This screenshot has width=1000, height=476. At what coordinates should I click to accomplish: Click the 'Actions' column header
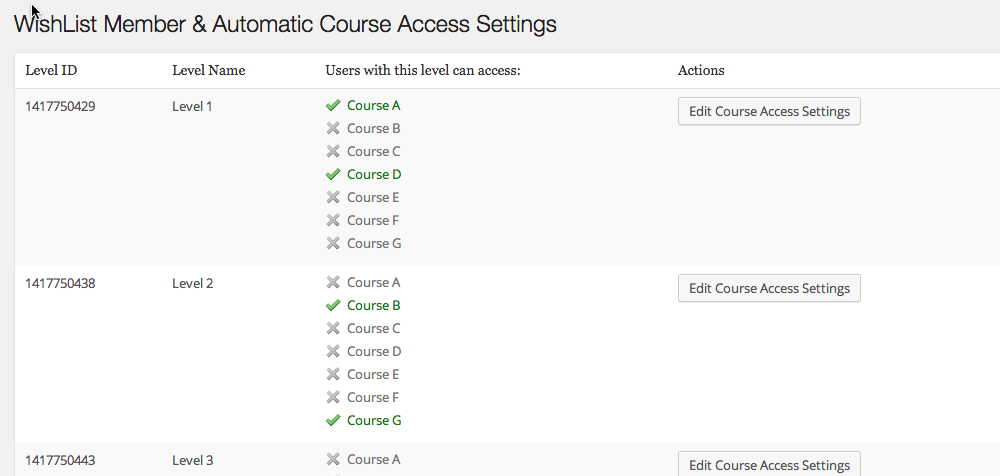click(701, 70)
